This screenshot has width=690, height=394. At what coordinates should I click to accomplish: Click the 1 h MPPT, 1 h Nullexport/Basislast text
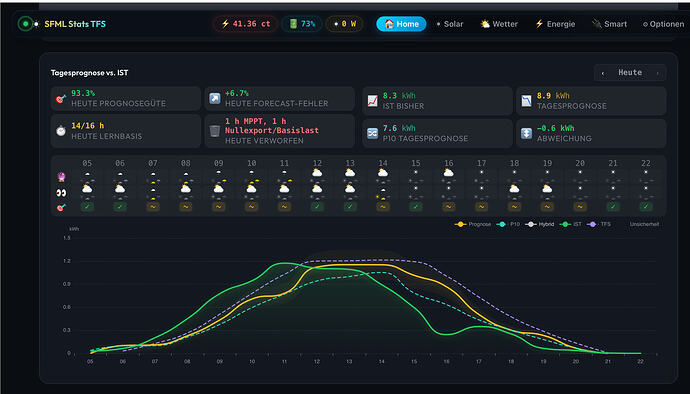[272, 125]
